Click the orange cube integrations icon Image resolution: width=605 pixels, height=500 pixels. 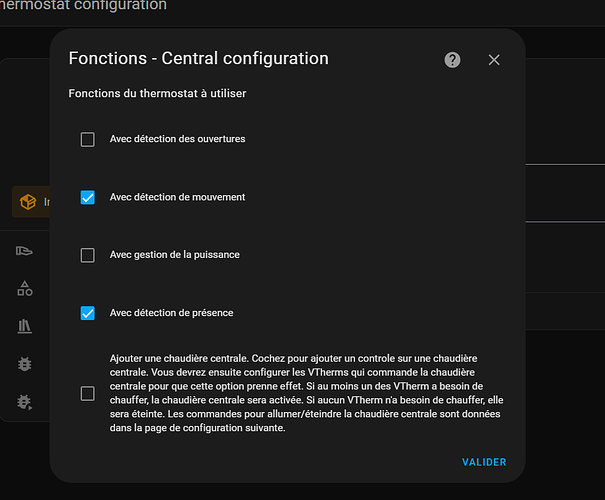pos(28,202)
